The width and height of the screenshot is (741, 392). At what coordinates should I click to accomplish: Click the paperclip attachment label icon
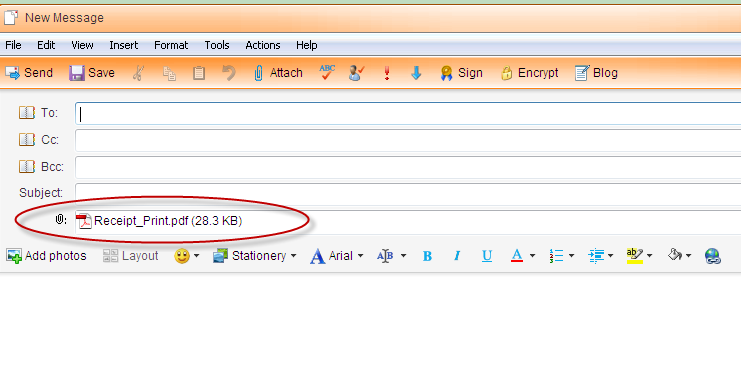(x=60, y=219)
